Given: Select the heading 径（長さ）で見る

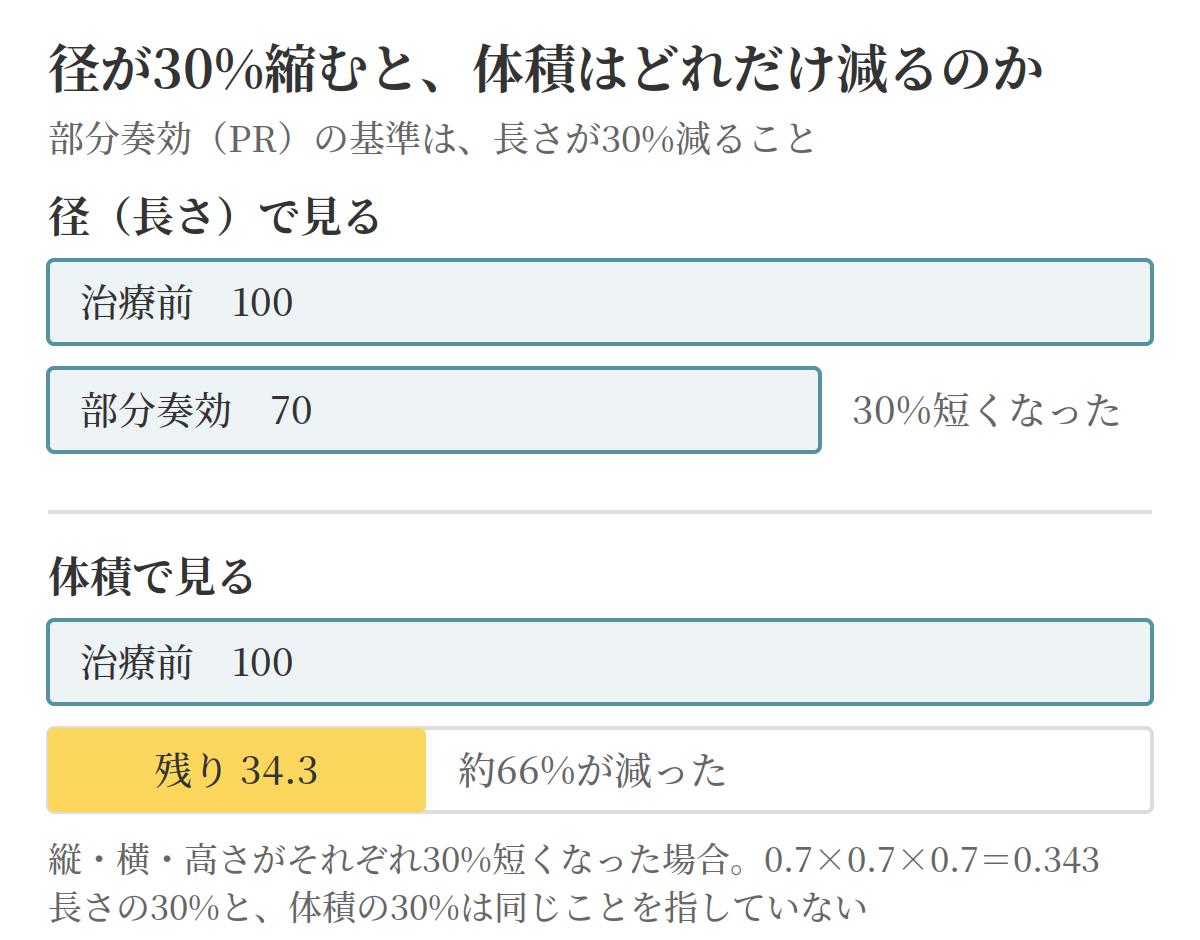Looking at the screenshot, I should click(x=215, y=217).
